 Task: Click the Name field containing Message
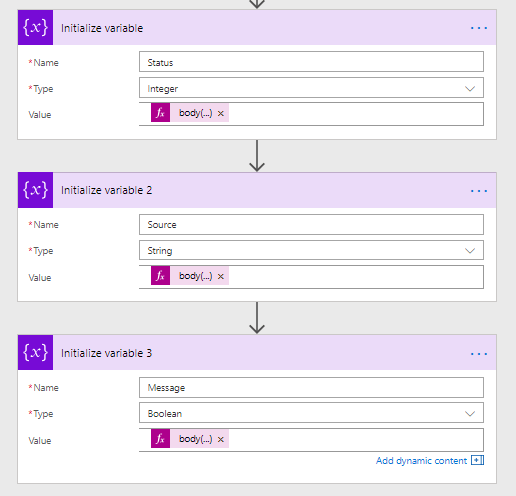tap(311, 387)
